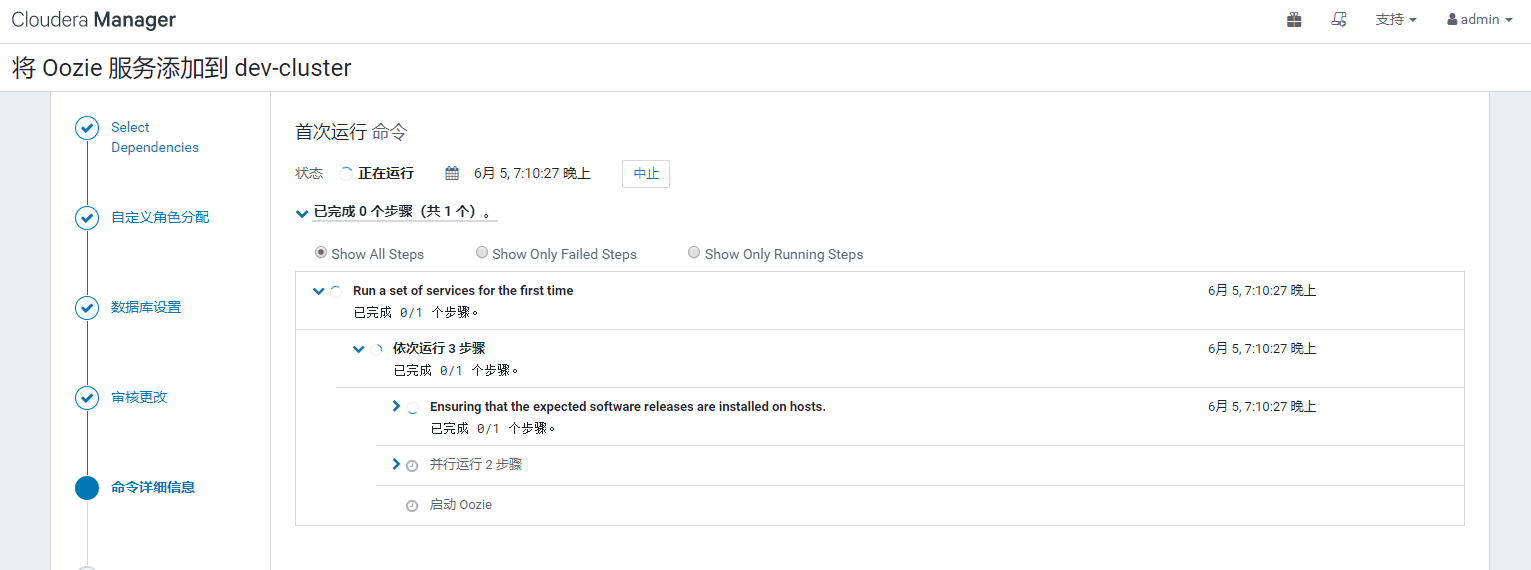The height and width of the screenshot is (570, 1531).
Task: Click the 启动 Oozie step text
Action: 461,505
